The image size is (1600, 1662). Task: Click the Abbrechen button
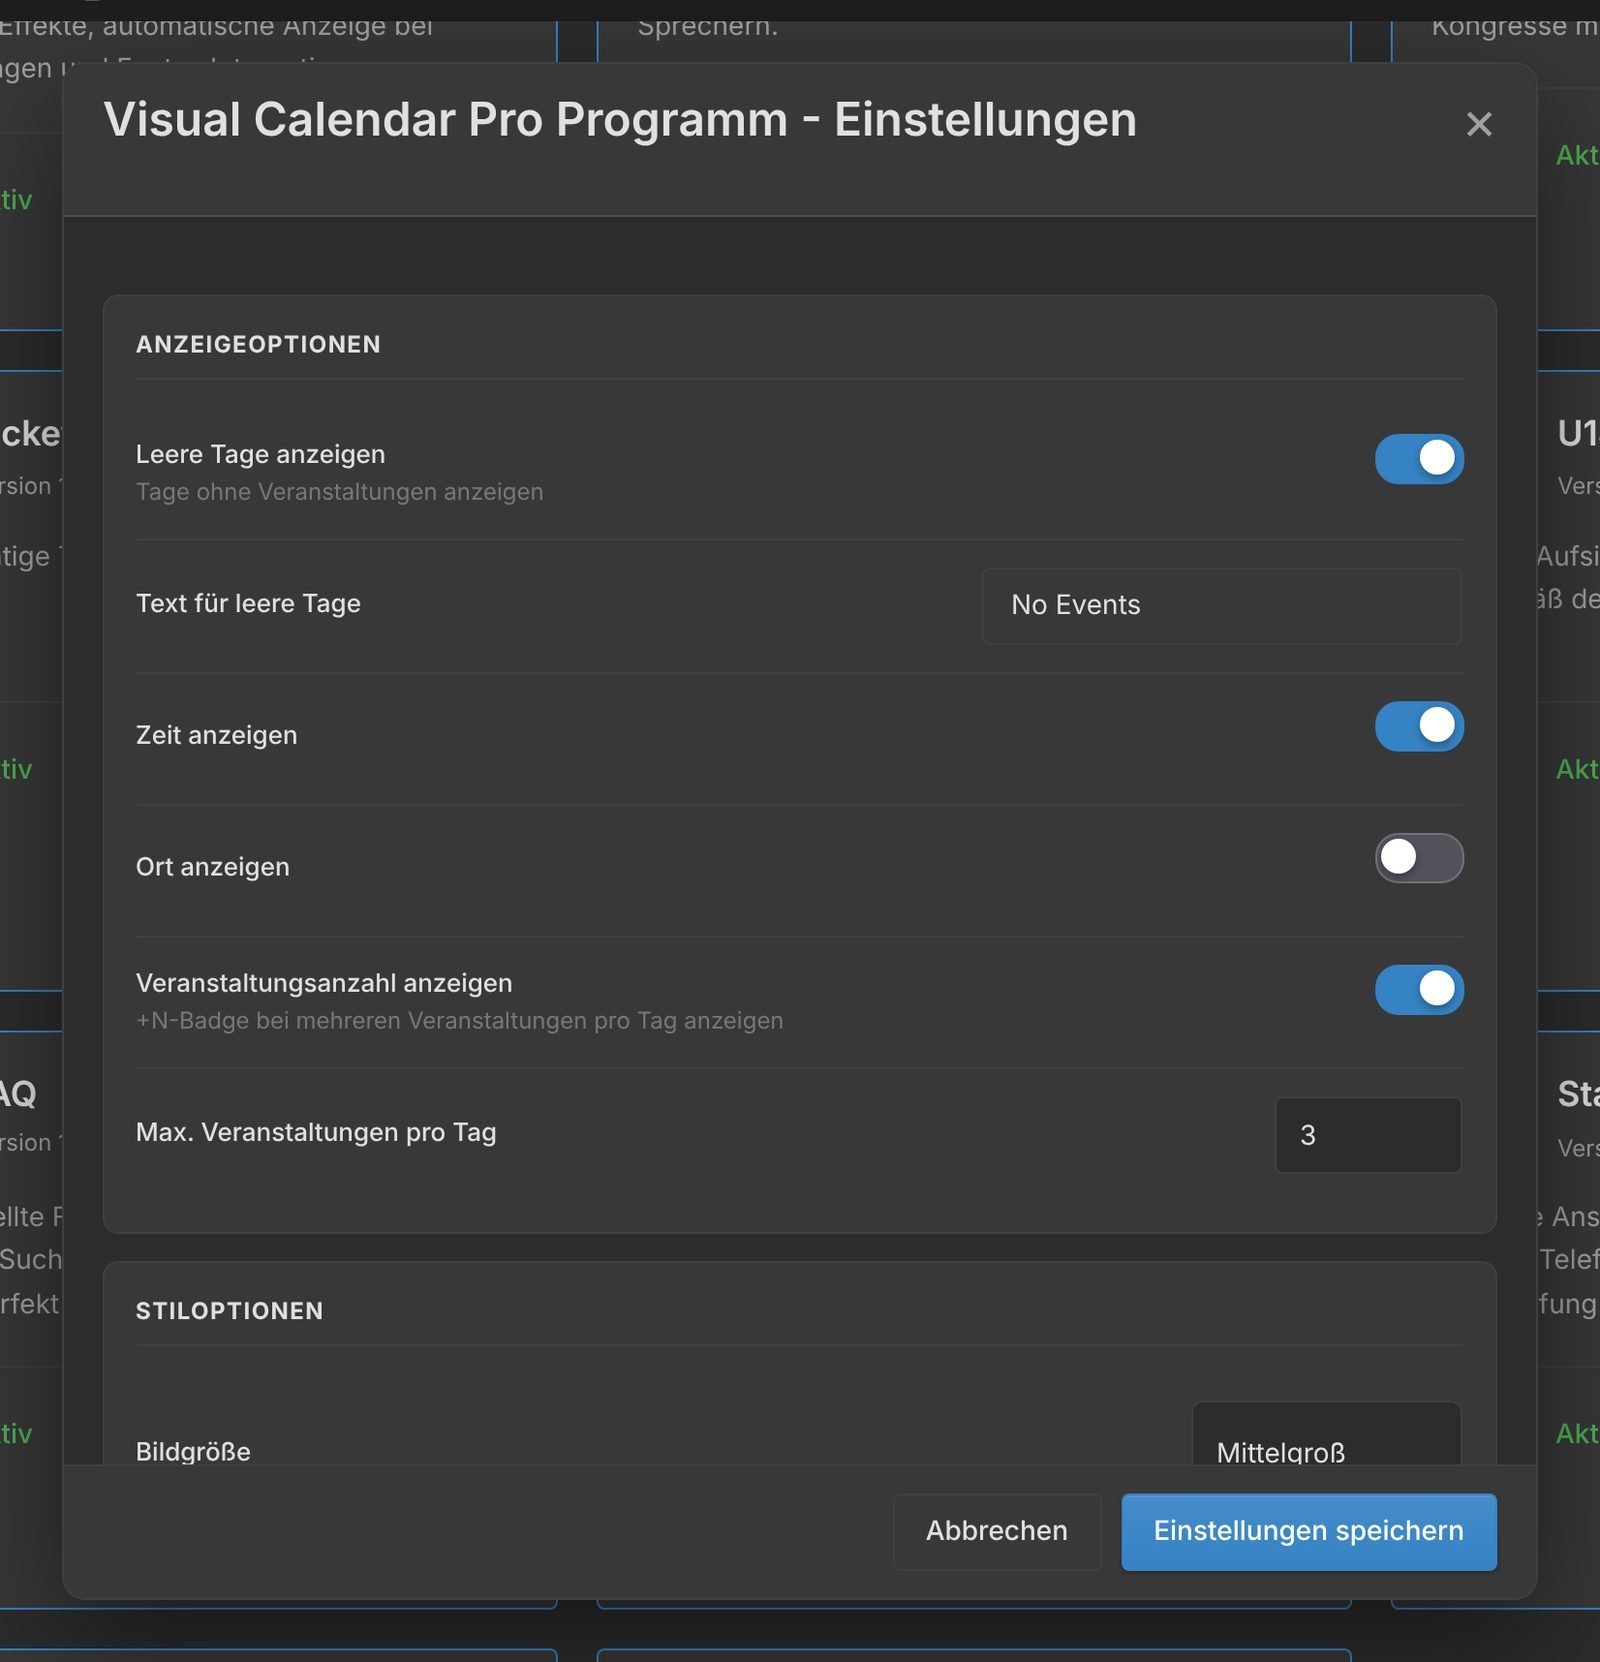[x=997, y=1531]
